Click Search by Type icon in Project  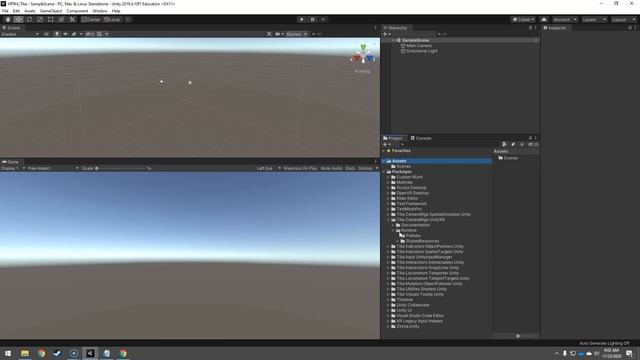[504, 144]
